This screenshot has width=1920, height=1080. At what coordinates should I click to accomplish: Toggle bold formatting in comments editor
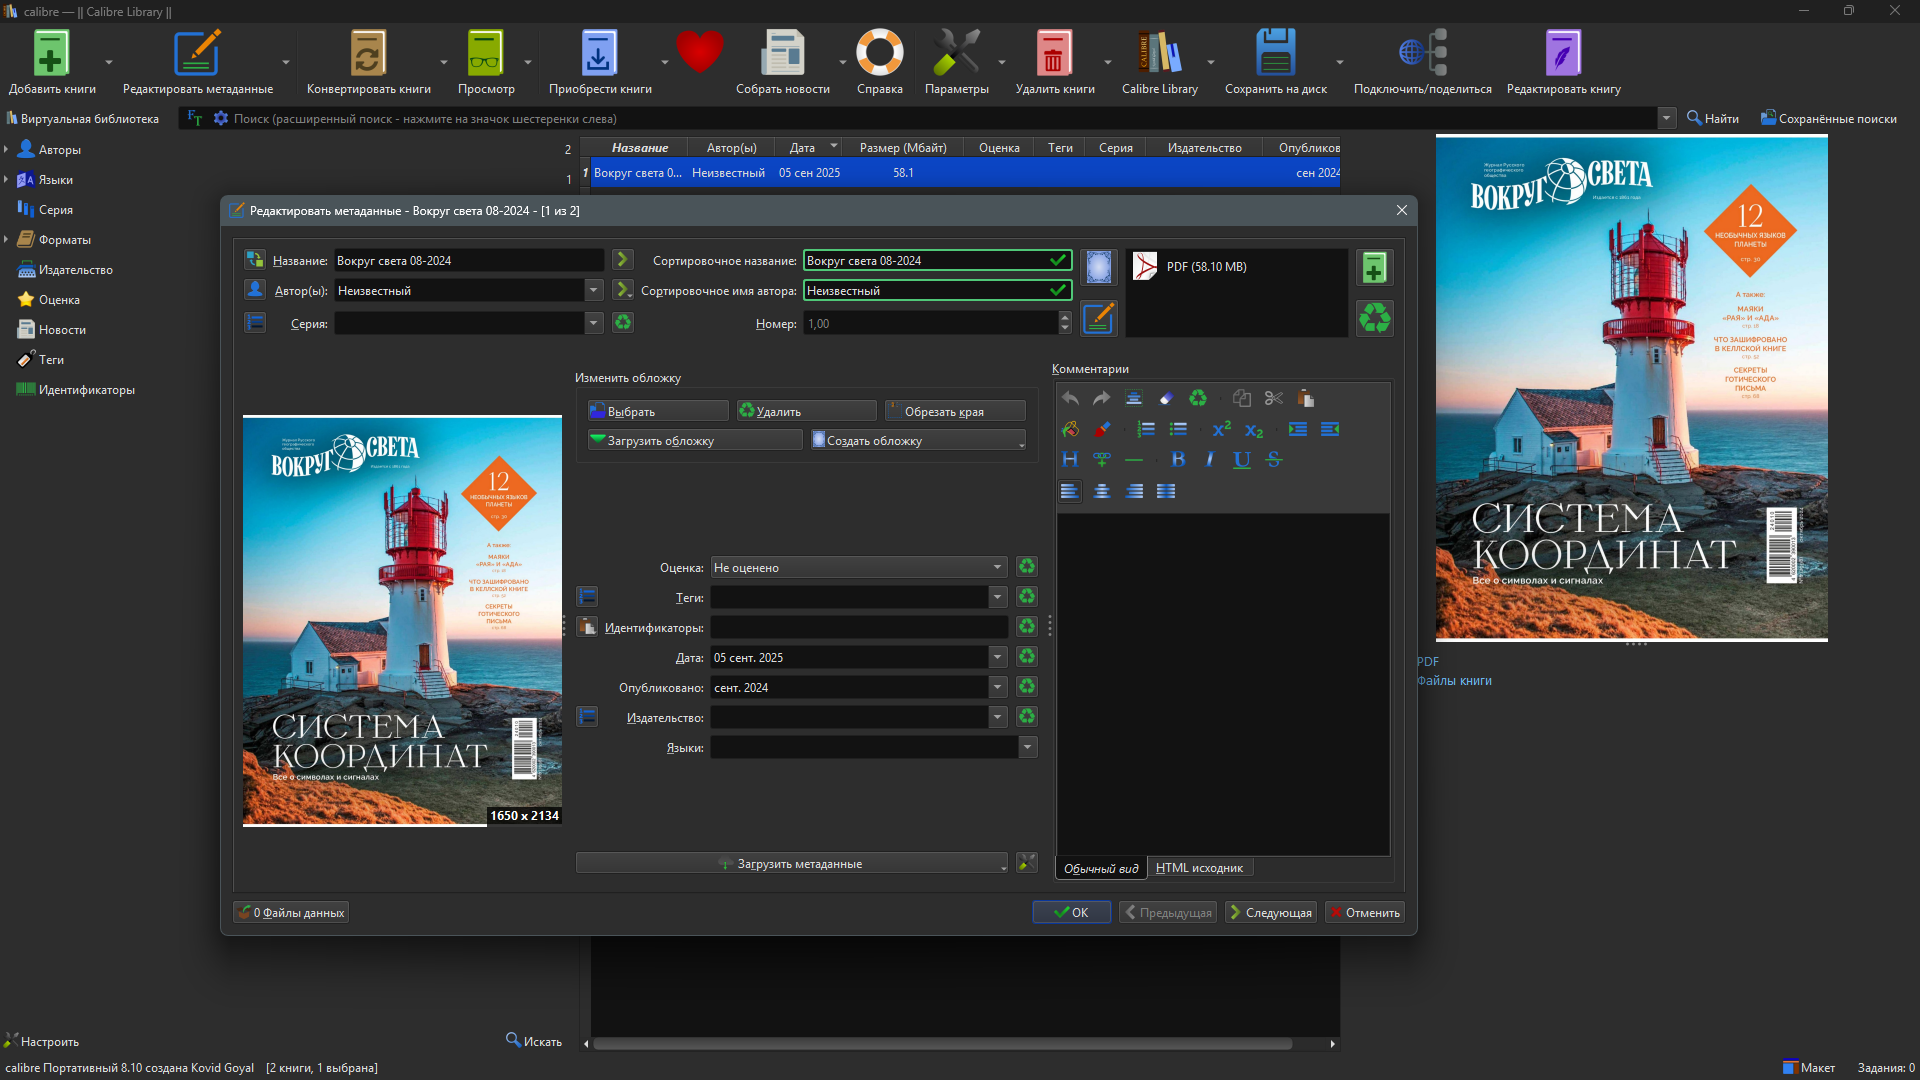click(1178, 460)
